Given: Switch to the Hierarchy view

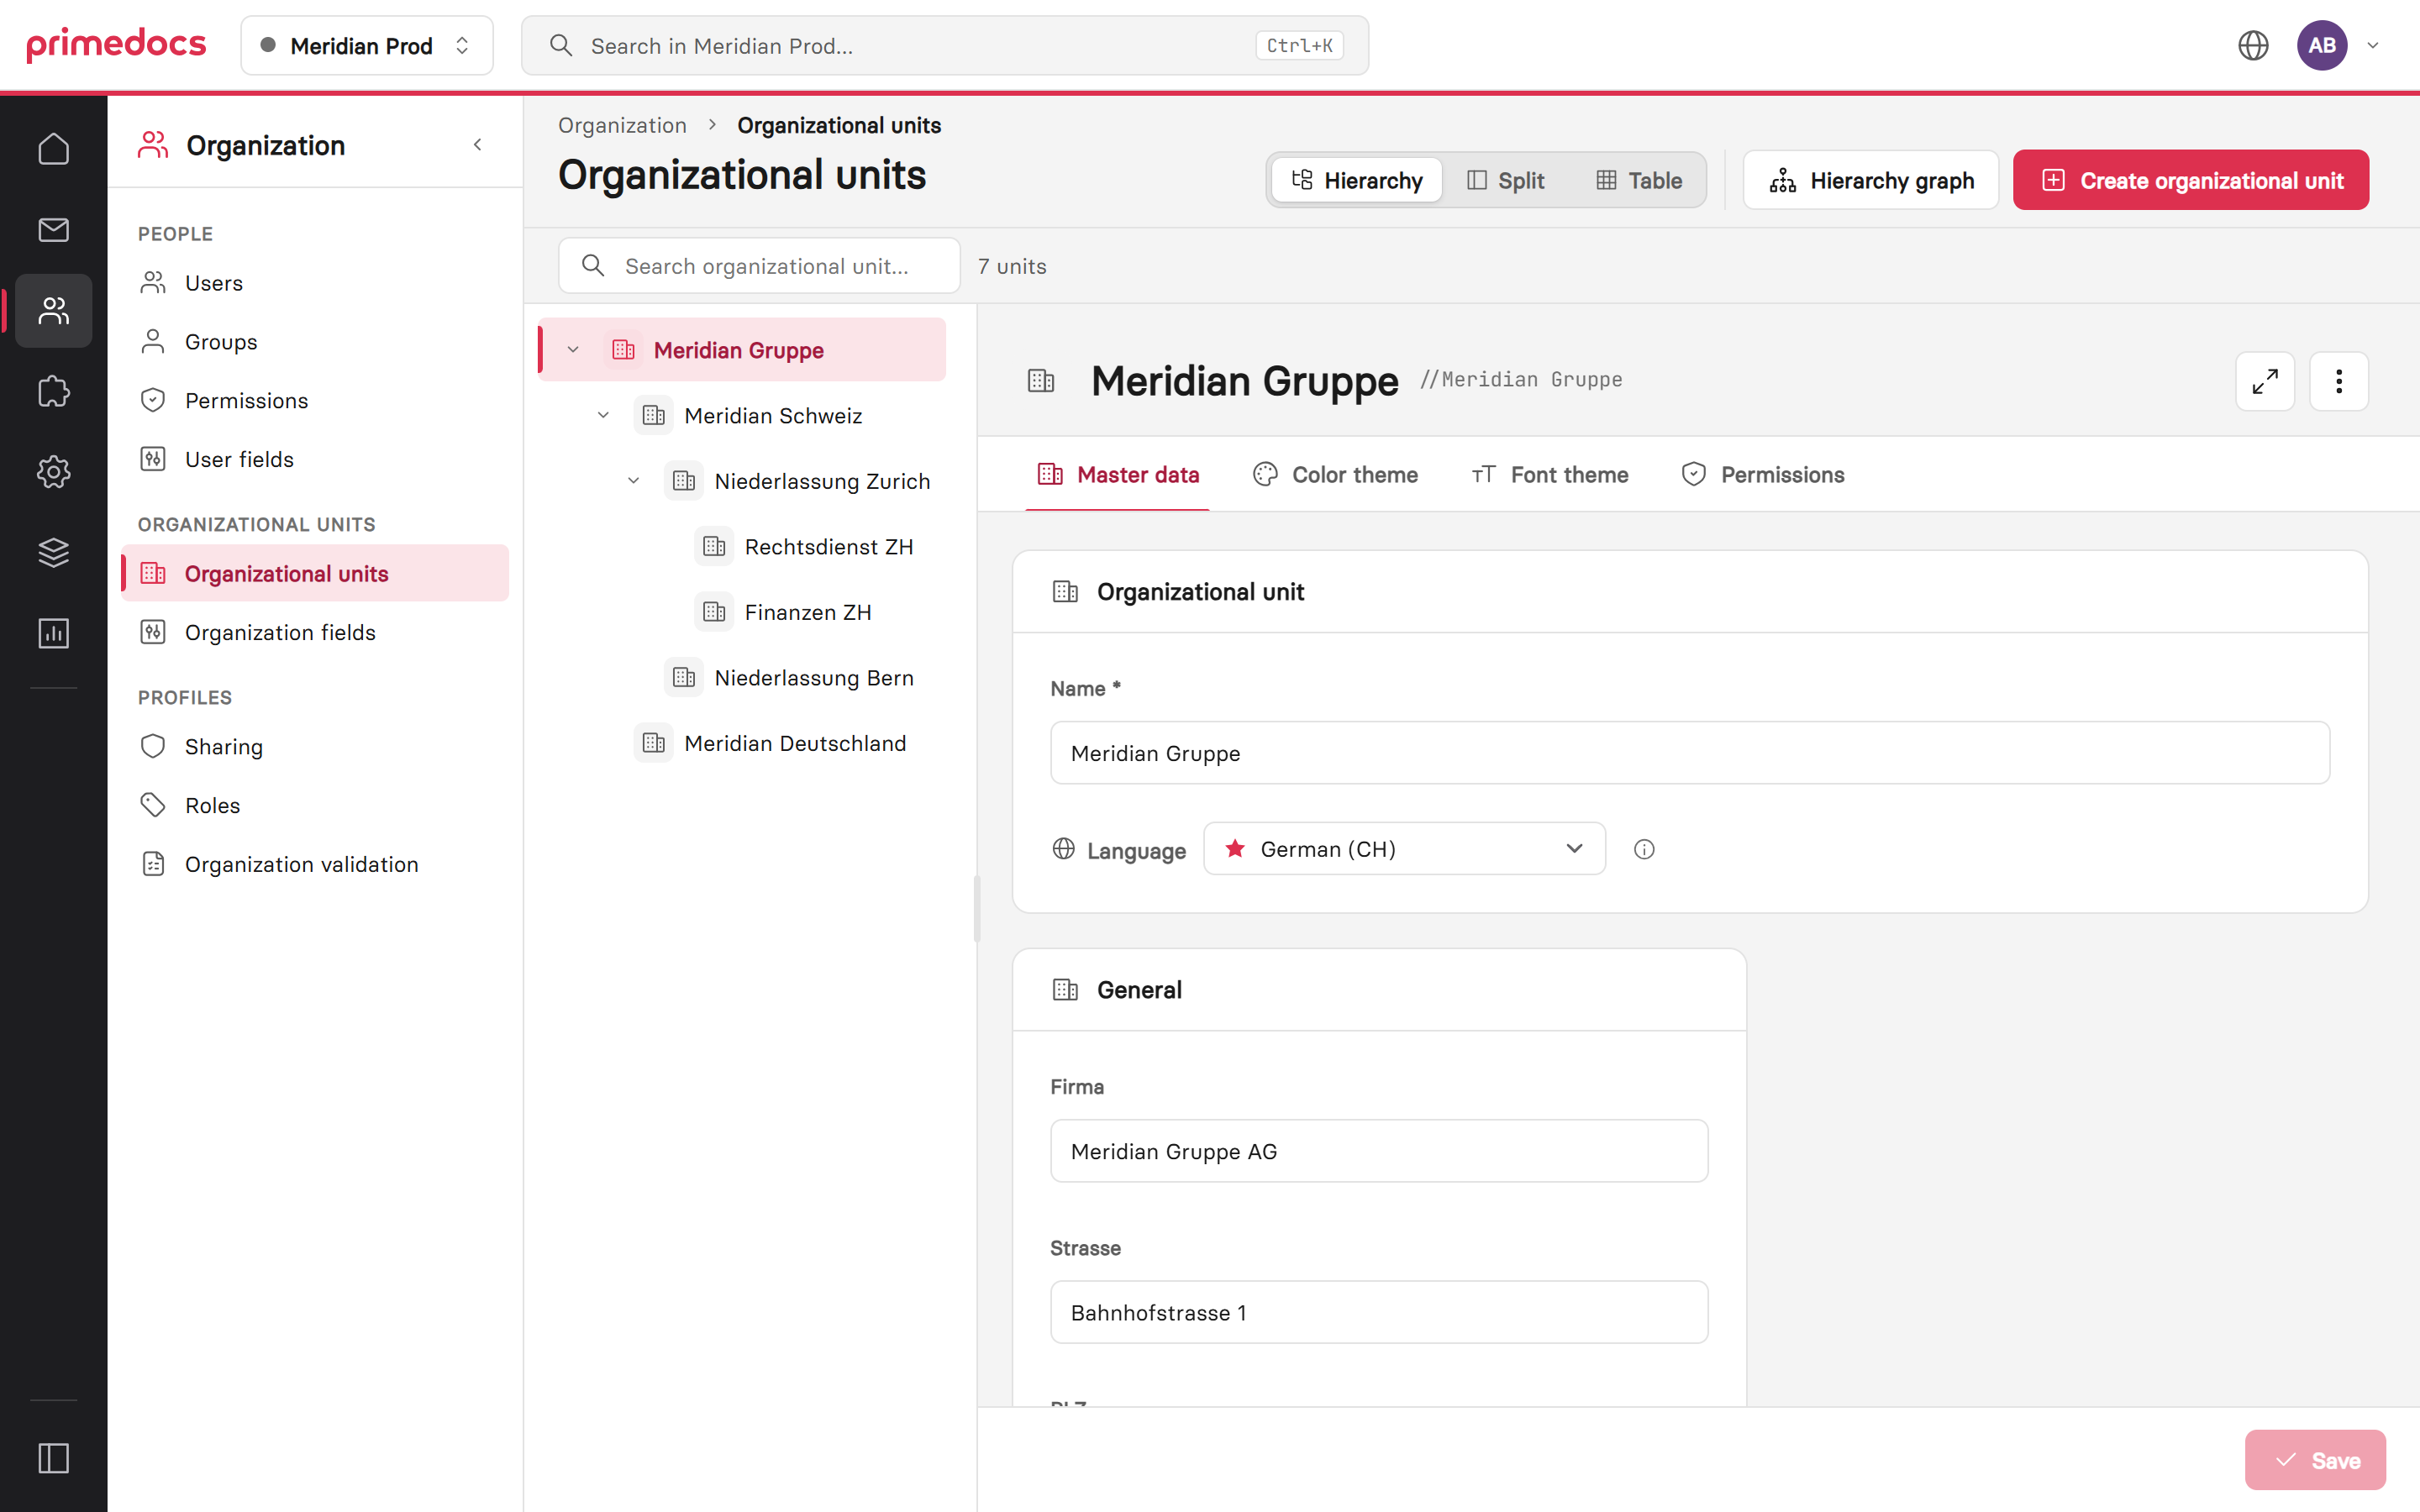Looking at the screenshot, I should click(1356, 180).
